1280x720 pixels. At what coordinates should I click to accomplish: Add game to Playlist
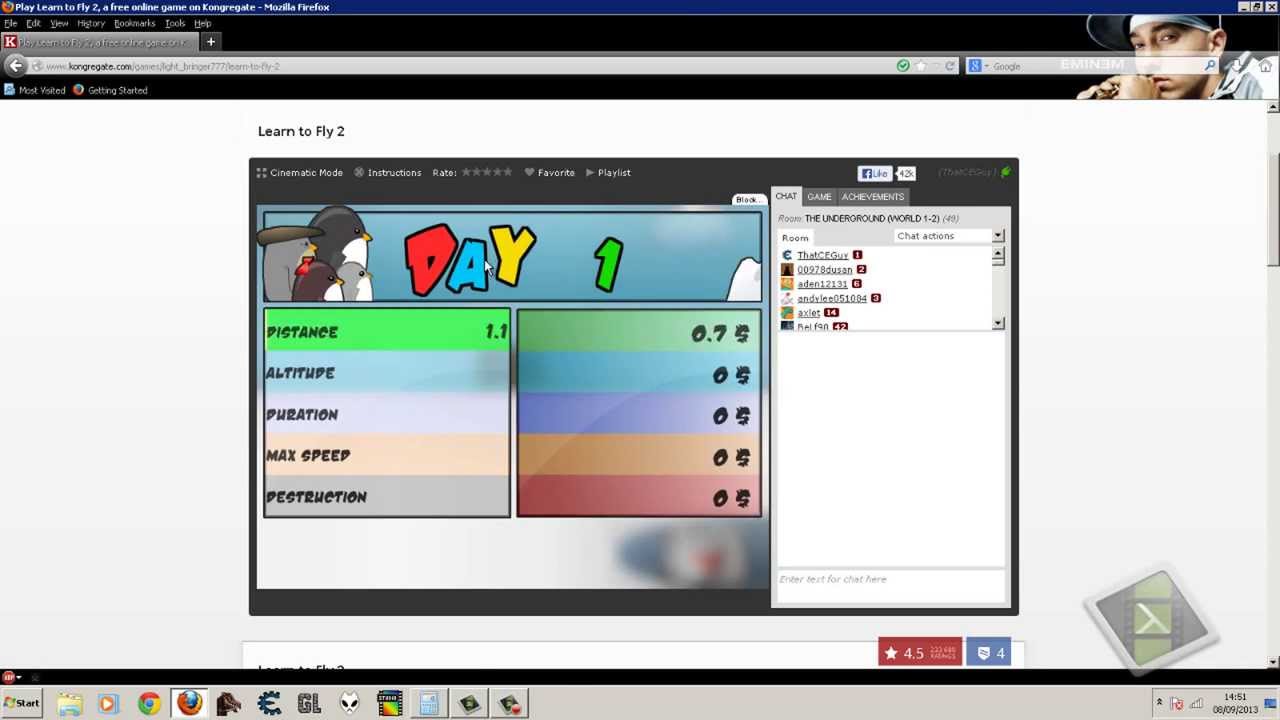pos(608,172)
